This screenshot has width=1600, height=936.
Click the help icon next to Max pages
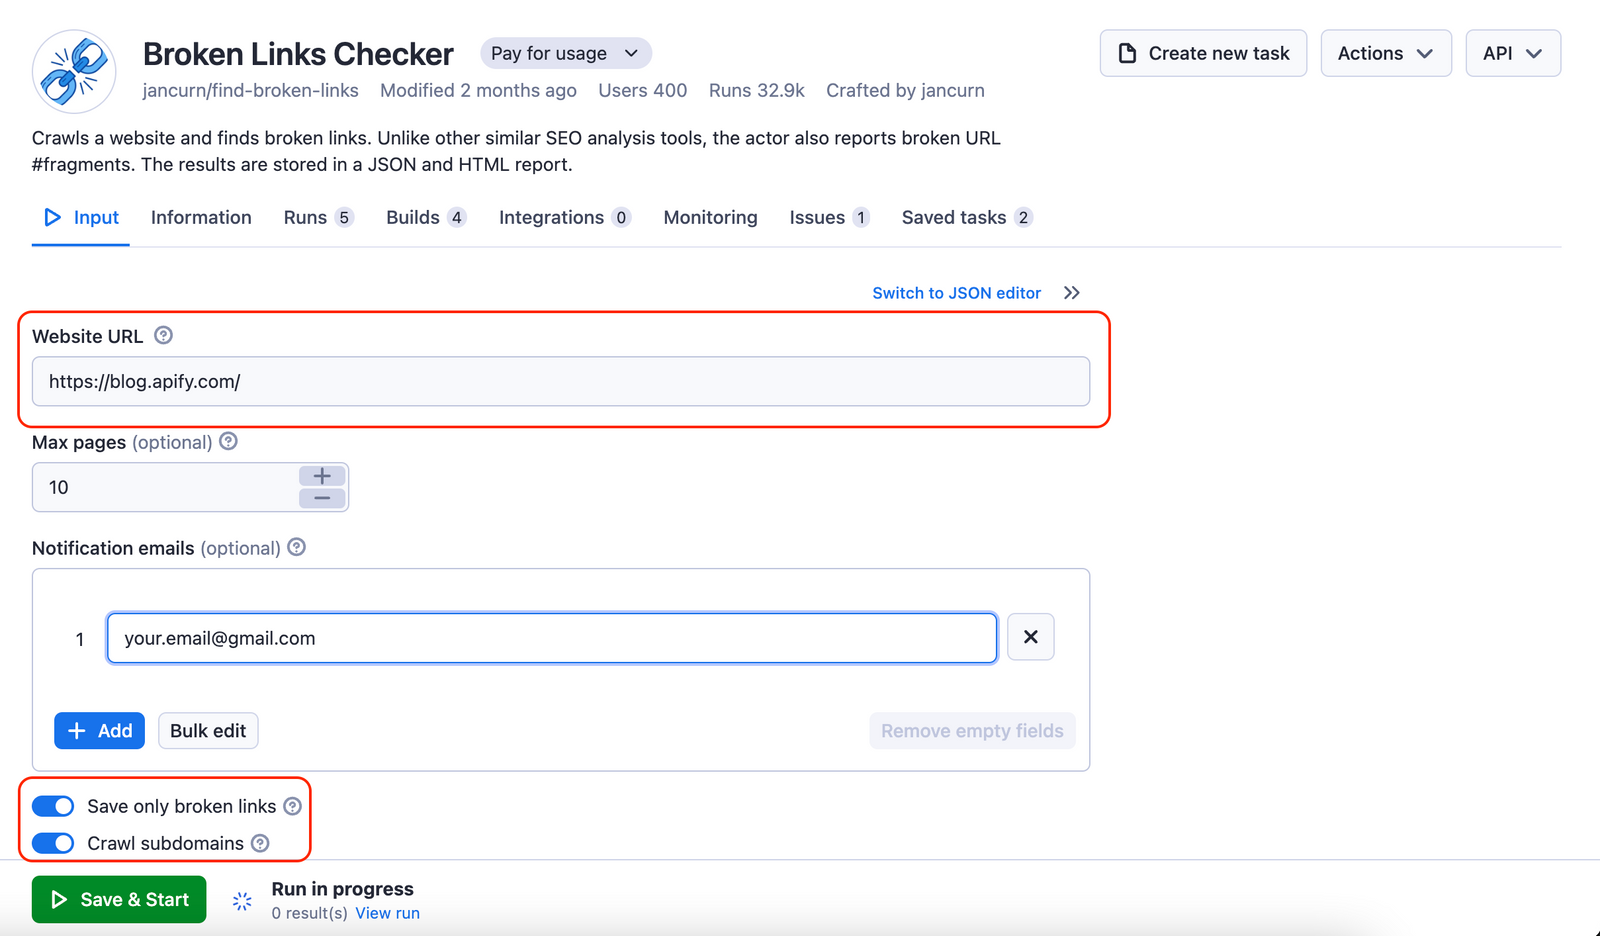pyautogui.click(x=228, y=441)
